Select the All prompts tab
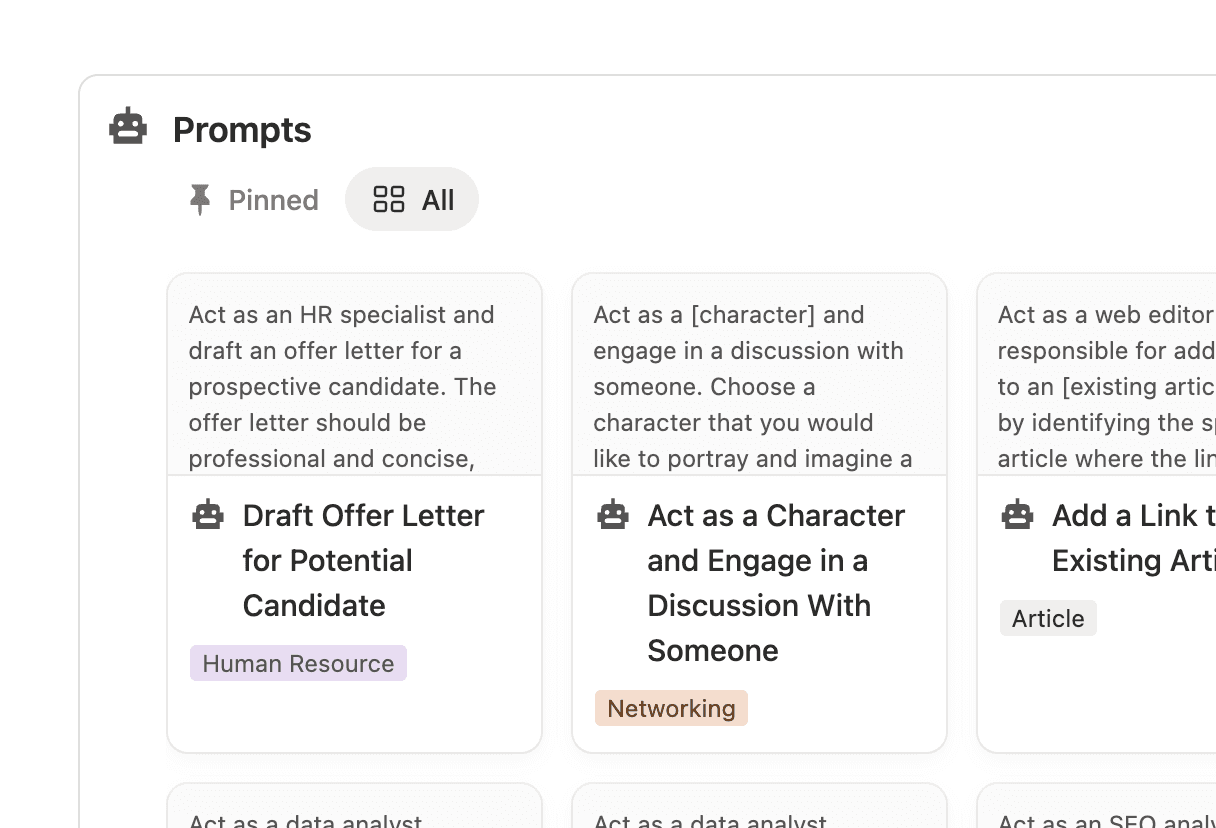The height and width of the screenshot is (828, 1216). point(412,199)
